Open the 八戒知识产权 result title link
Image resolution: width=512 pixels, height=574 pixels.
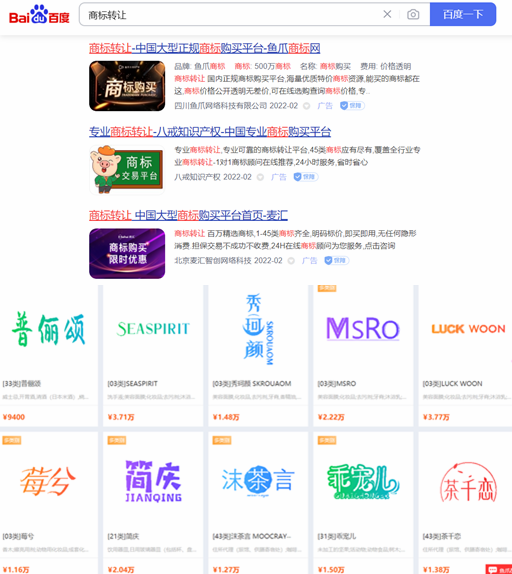click(x=210, y=132)
